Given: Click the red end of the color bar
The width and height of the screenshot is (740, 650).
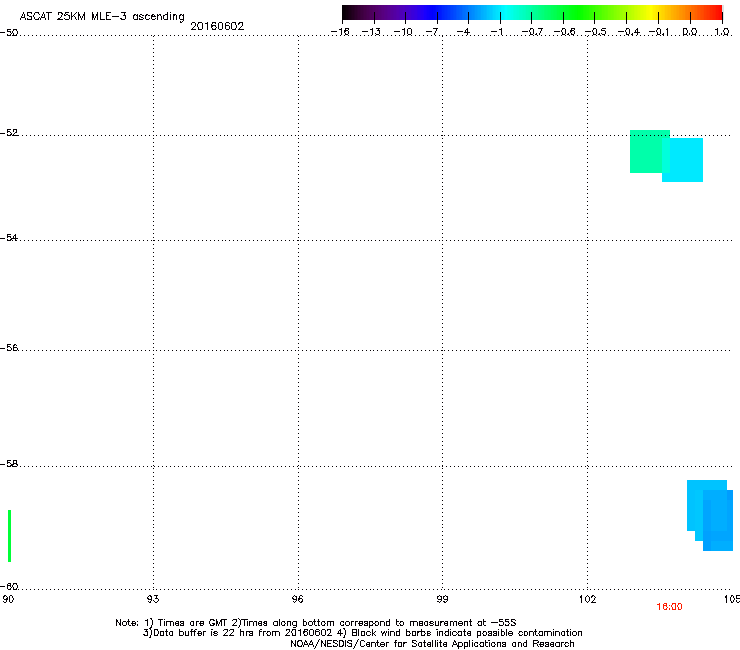Looking at the screenshot, I should (x=715, y=13).
